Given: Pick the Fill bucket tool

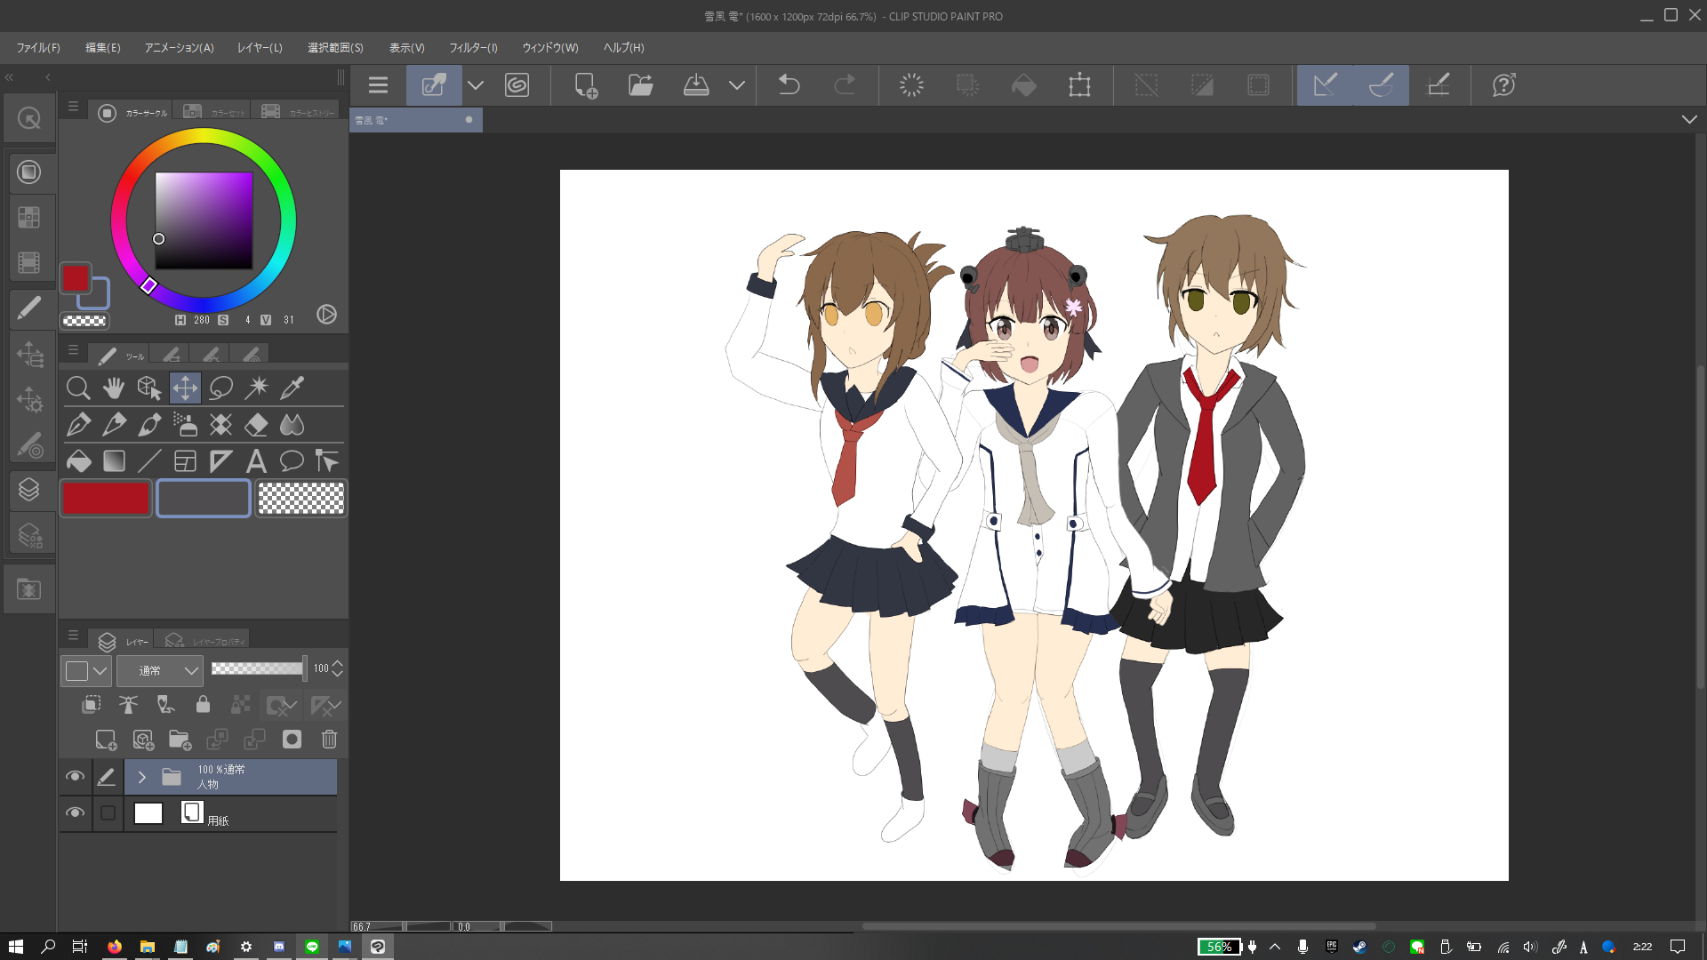Looking at the screenshot, I should [x=78, y=461].
